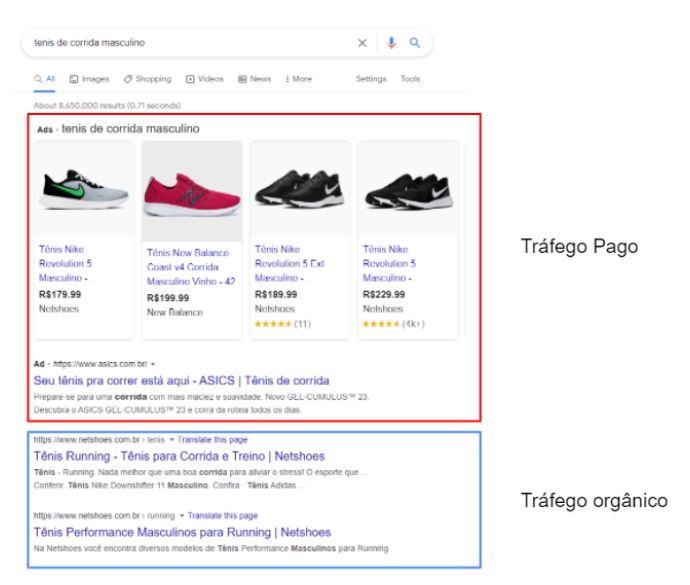Click the New Balance seller name
The width and height of the screenshot is (690, 585).
coord(175,313)
